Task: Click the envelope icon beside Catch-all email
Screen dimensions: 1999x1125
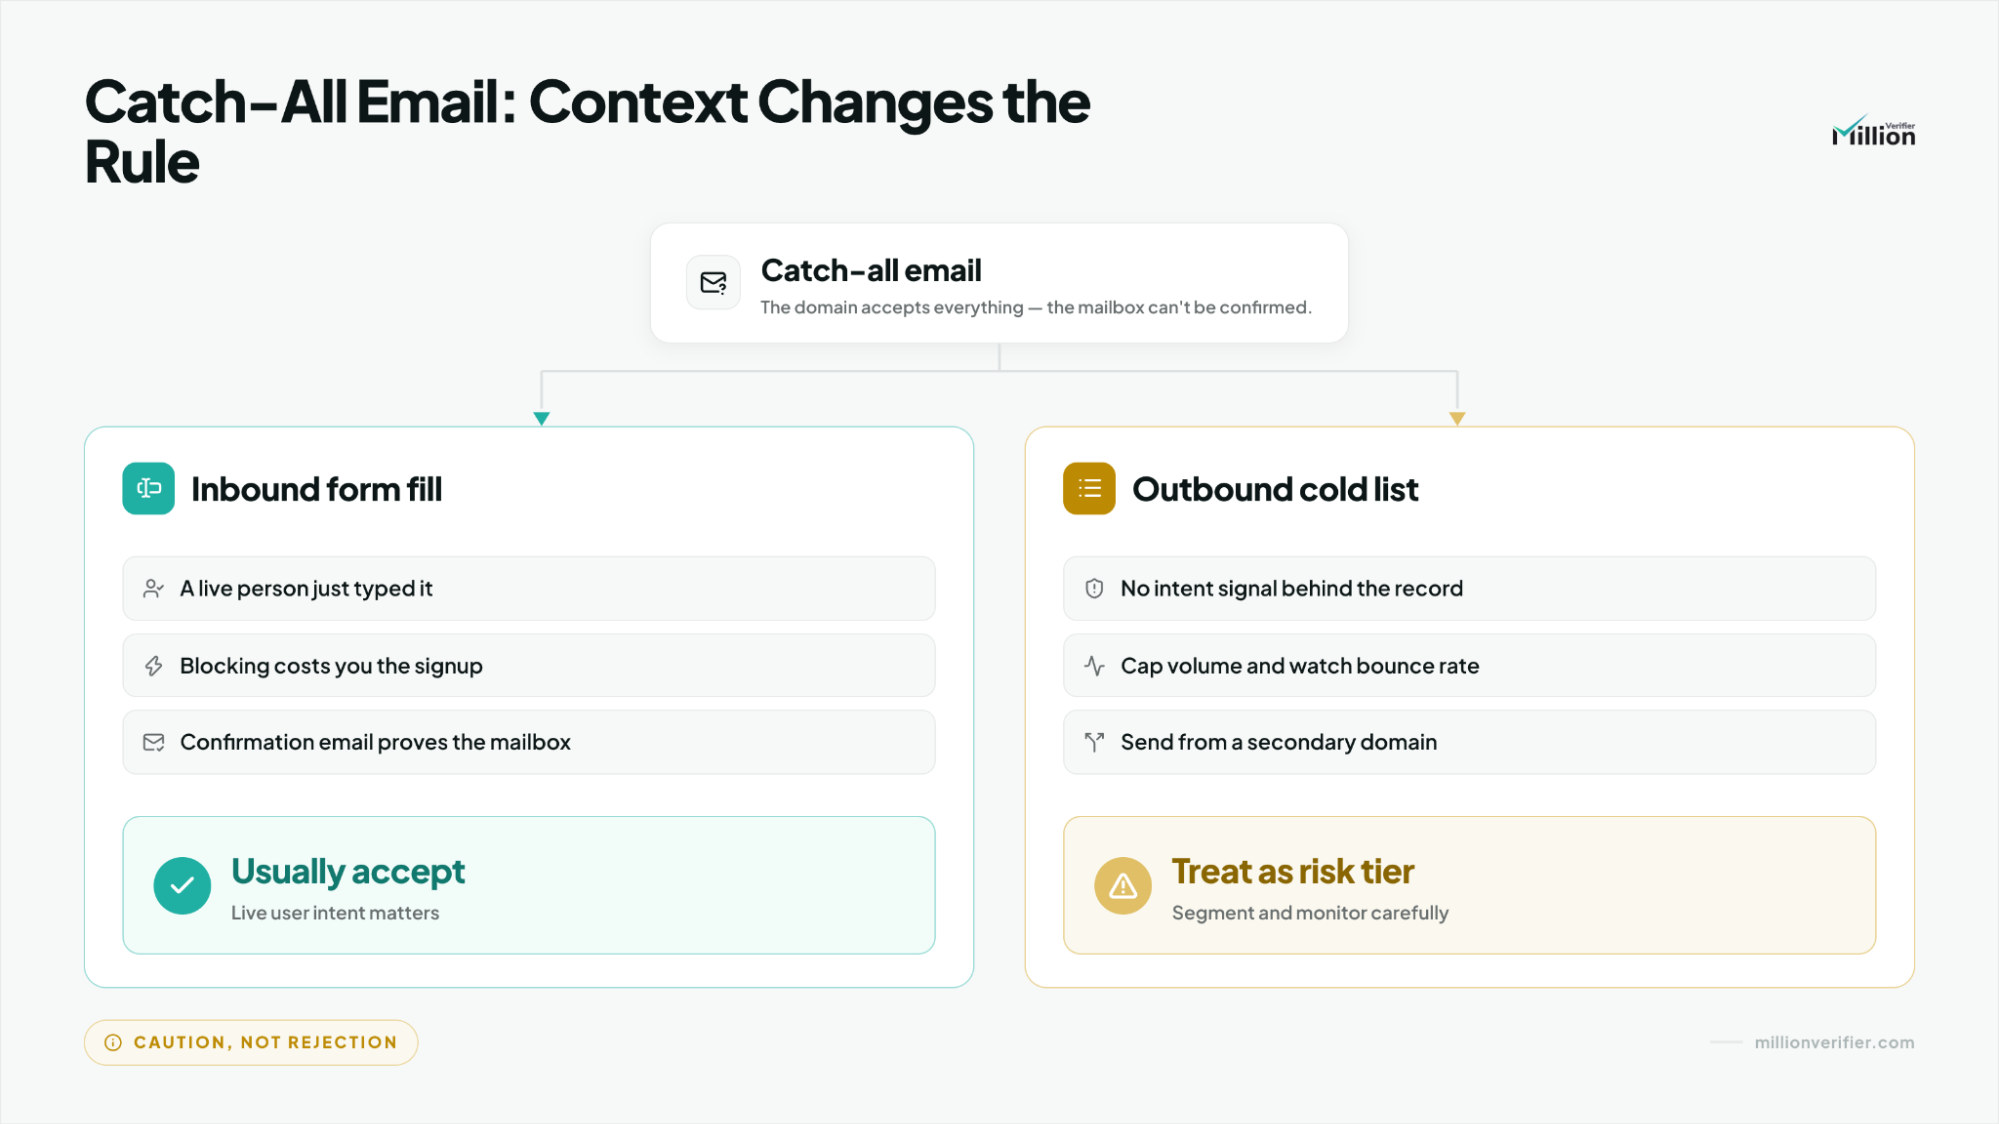Action: point(713,283)
